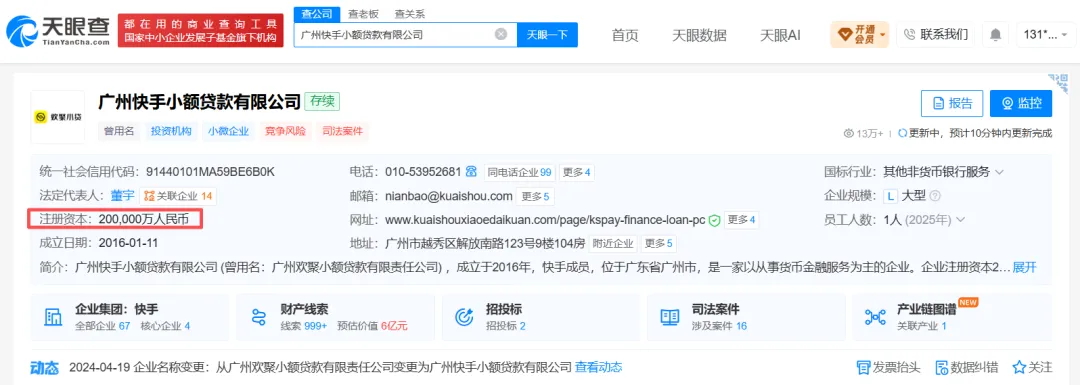1080x385 pixels.
Task: Click the 欢聚小贷 company logo thumbnail
Action: tap(58, 117)
